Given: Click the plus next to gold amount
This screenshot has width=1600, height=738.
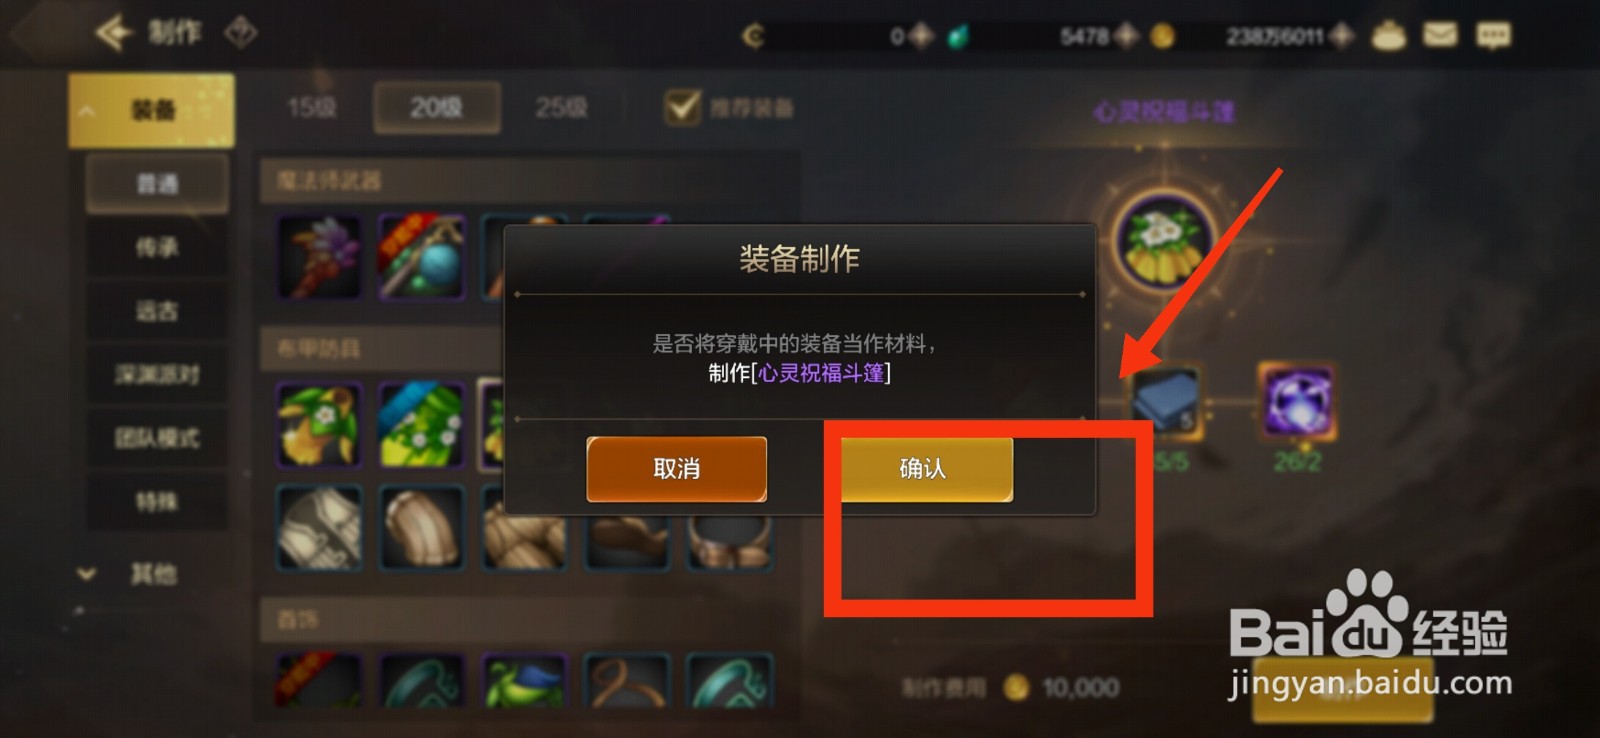Looking at the screenshot, I should [x=1343, y=36].
